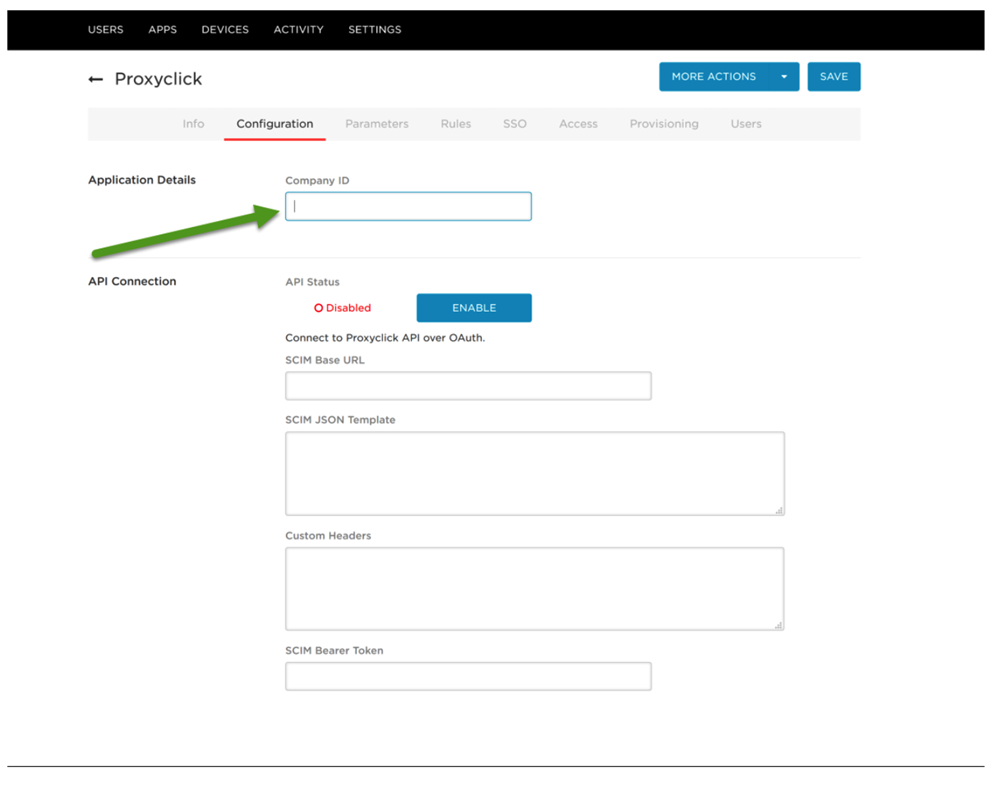
Task: Switch to the Parameters tab
Action: click(377, 124)
